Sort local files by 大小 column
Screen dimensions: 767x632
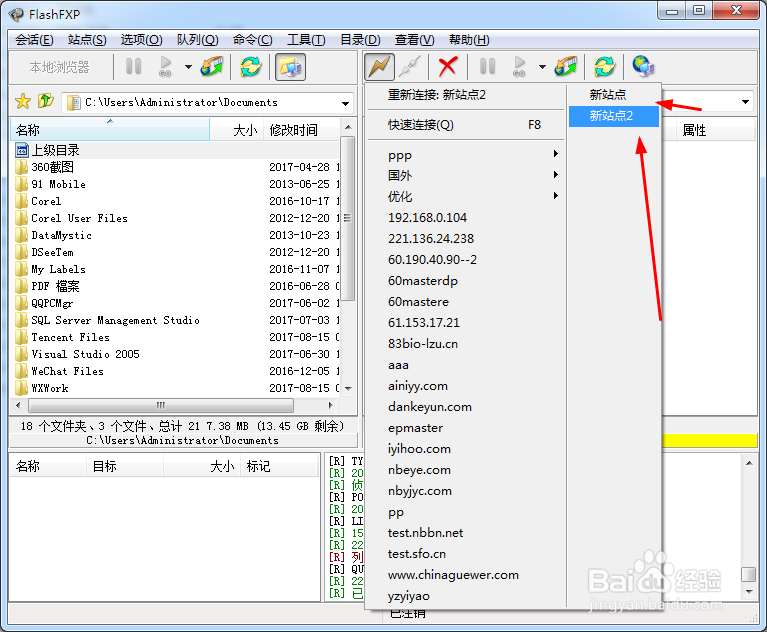click(x=237, y=130)
